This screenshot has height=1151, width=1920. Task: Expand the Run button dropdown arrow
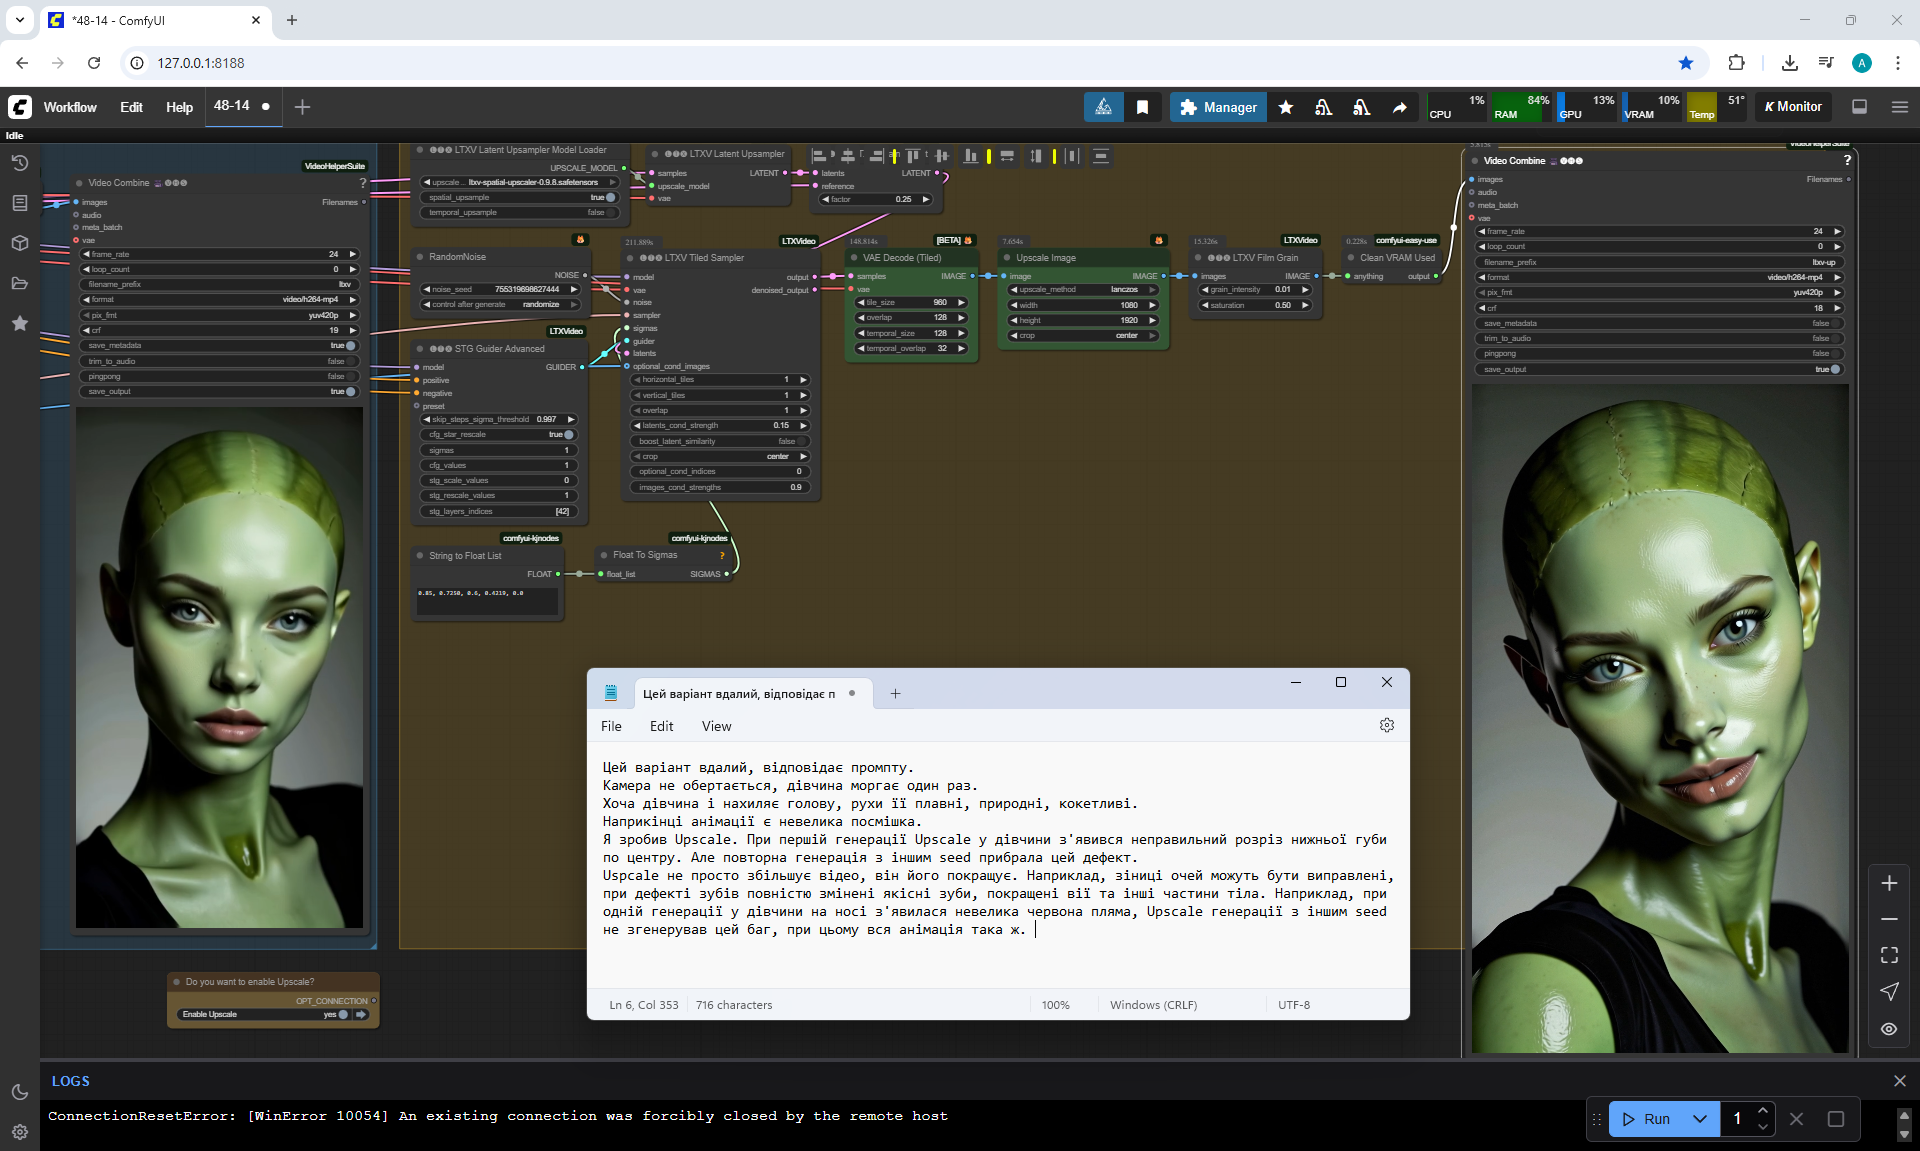click(1699, 1119)
